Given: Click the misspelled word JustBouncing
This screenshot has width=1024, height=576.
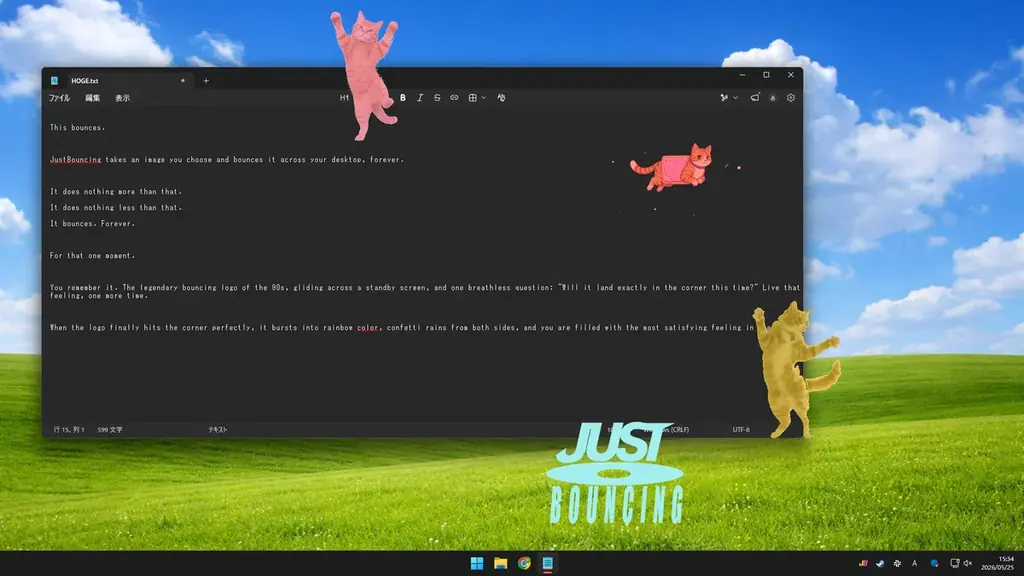Looking at the screenshot, I should pos(76,159).
